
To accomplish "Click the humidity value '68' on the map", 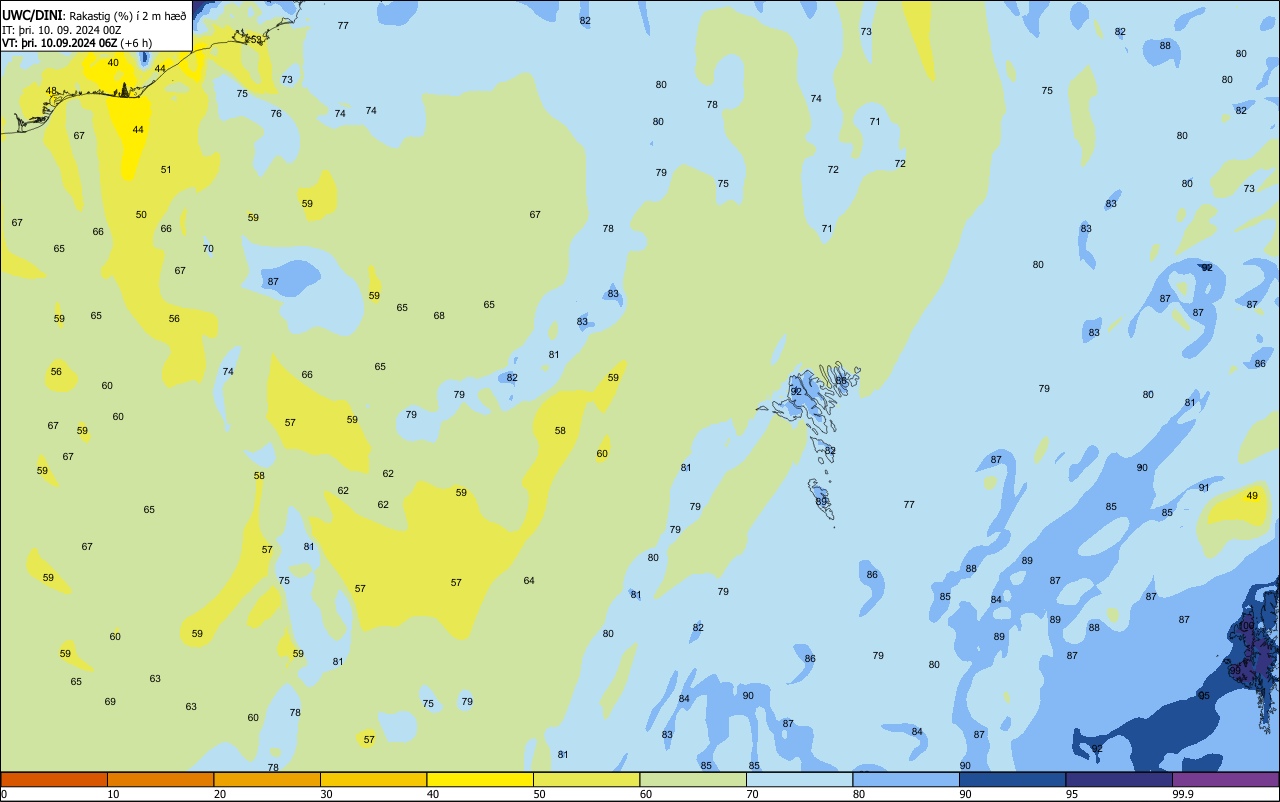I will click(x=439, y=316).
